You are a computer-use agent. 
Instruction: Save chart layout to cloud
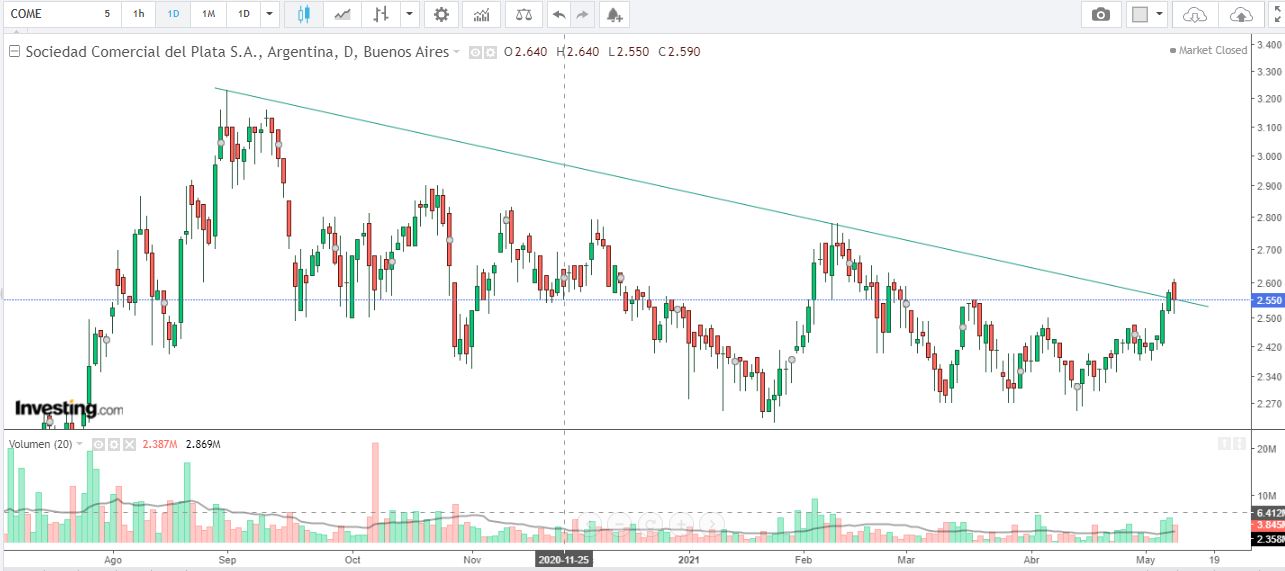(1240, 14)
